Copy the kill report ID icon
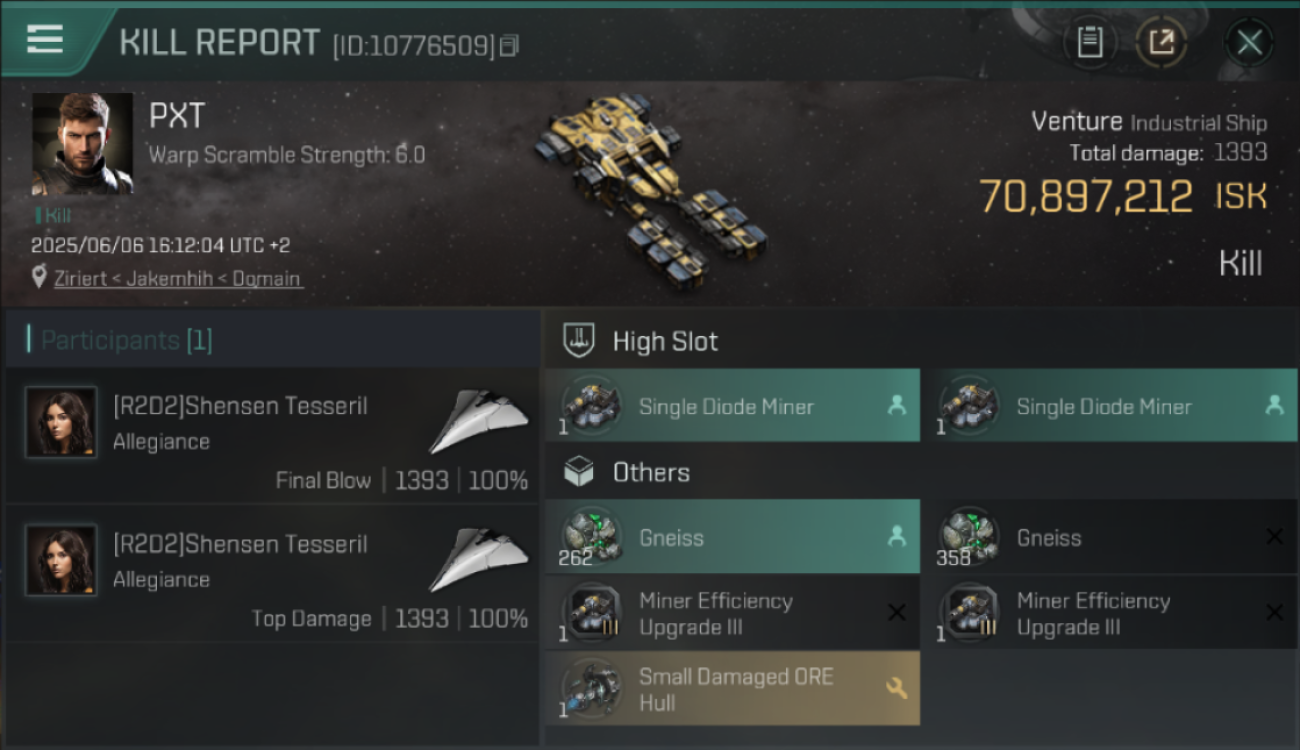The width and height of the screenshot is (1300, 750). click(510, 45)
